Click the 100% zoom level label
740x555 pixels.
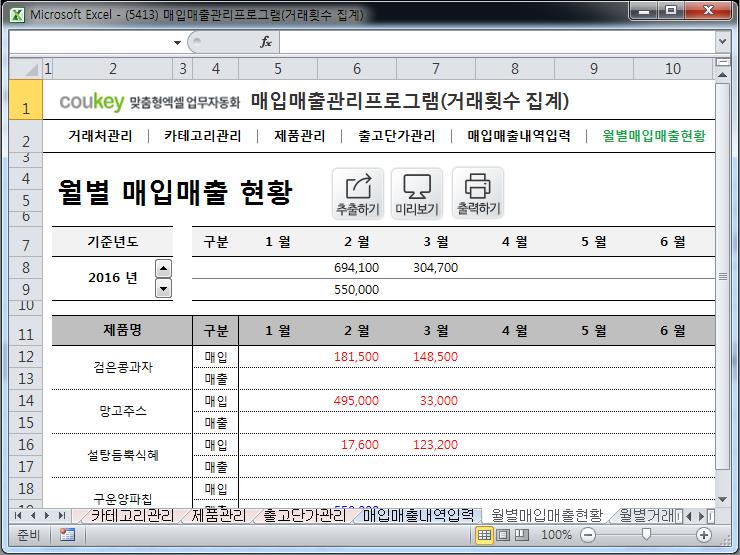pos(556,535)
